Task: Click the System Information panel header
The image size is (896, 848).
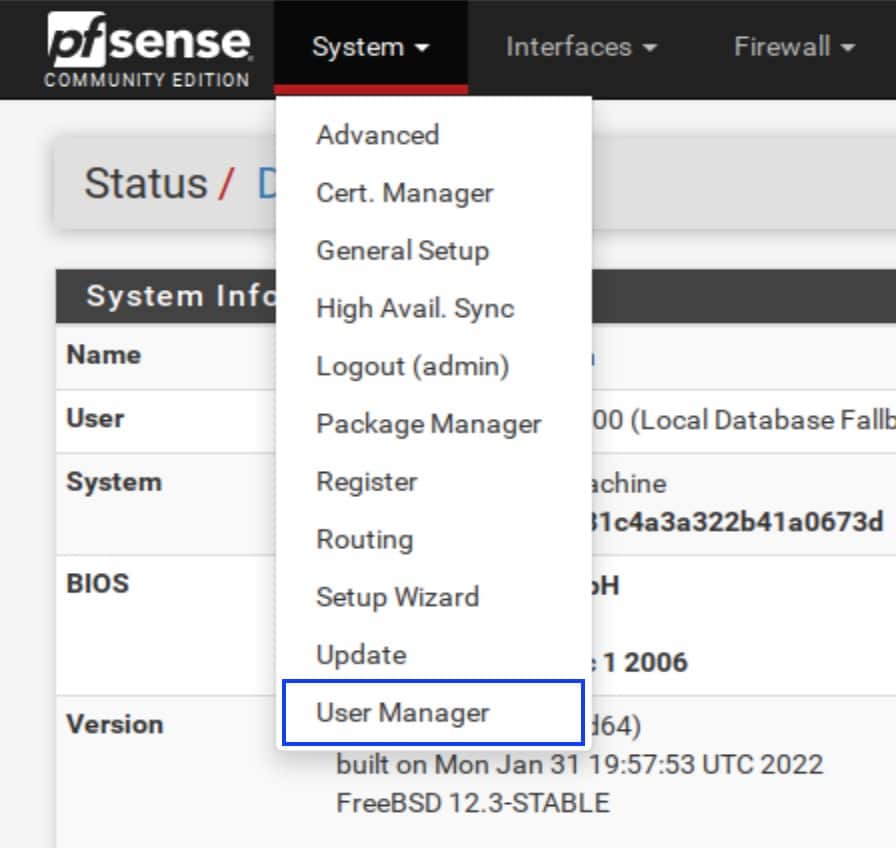Action: (475, 296)
